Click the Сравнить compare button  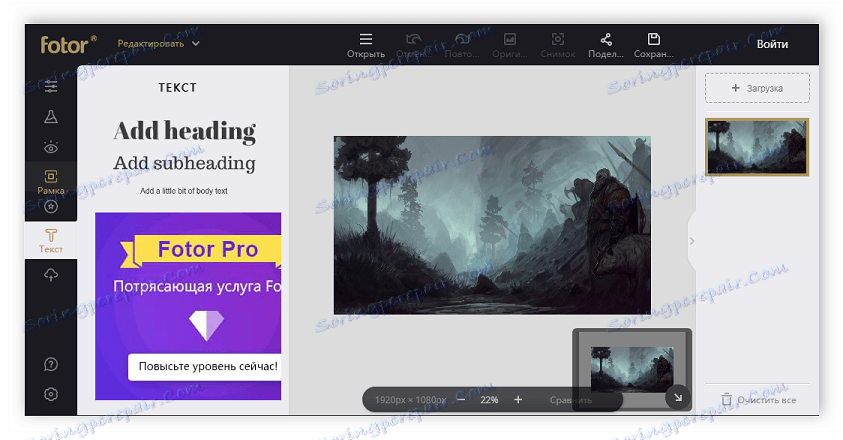click(570, 400)
